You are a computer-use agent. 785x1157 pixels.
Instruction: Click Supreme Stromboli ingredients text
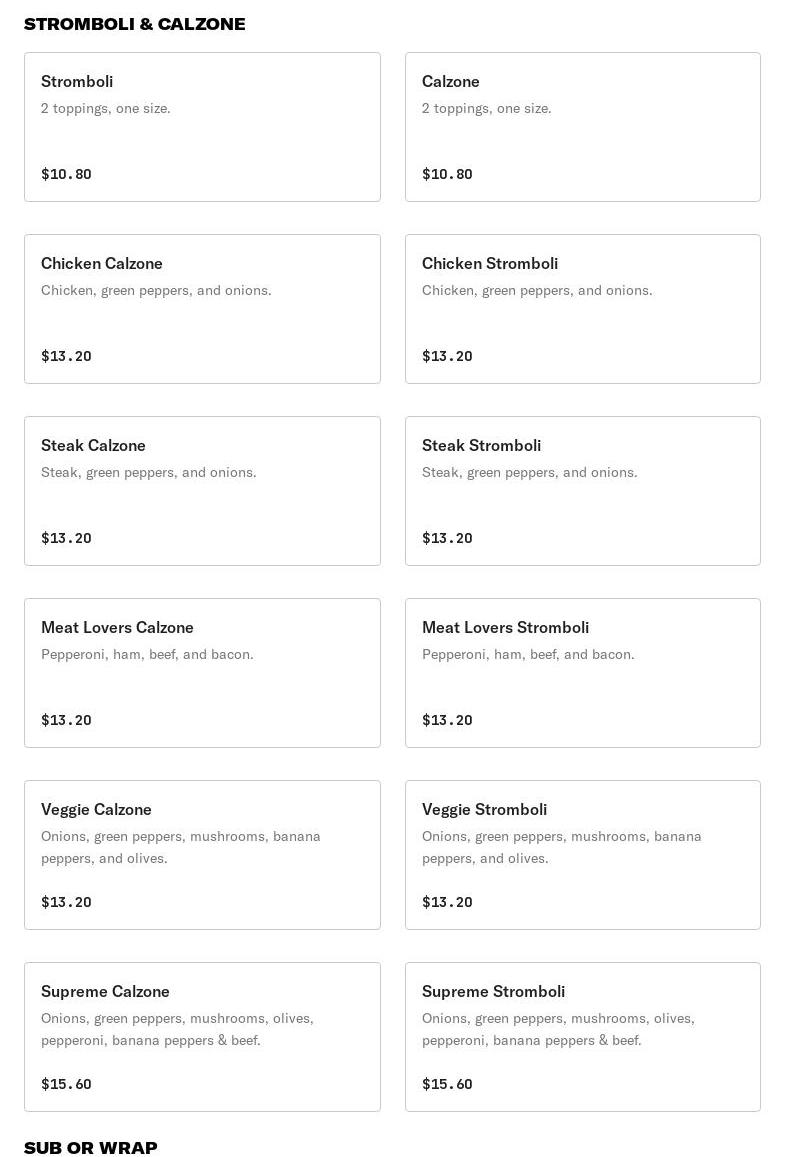(558, 1029)
